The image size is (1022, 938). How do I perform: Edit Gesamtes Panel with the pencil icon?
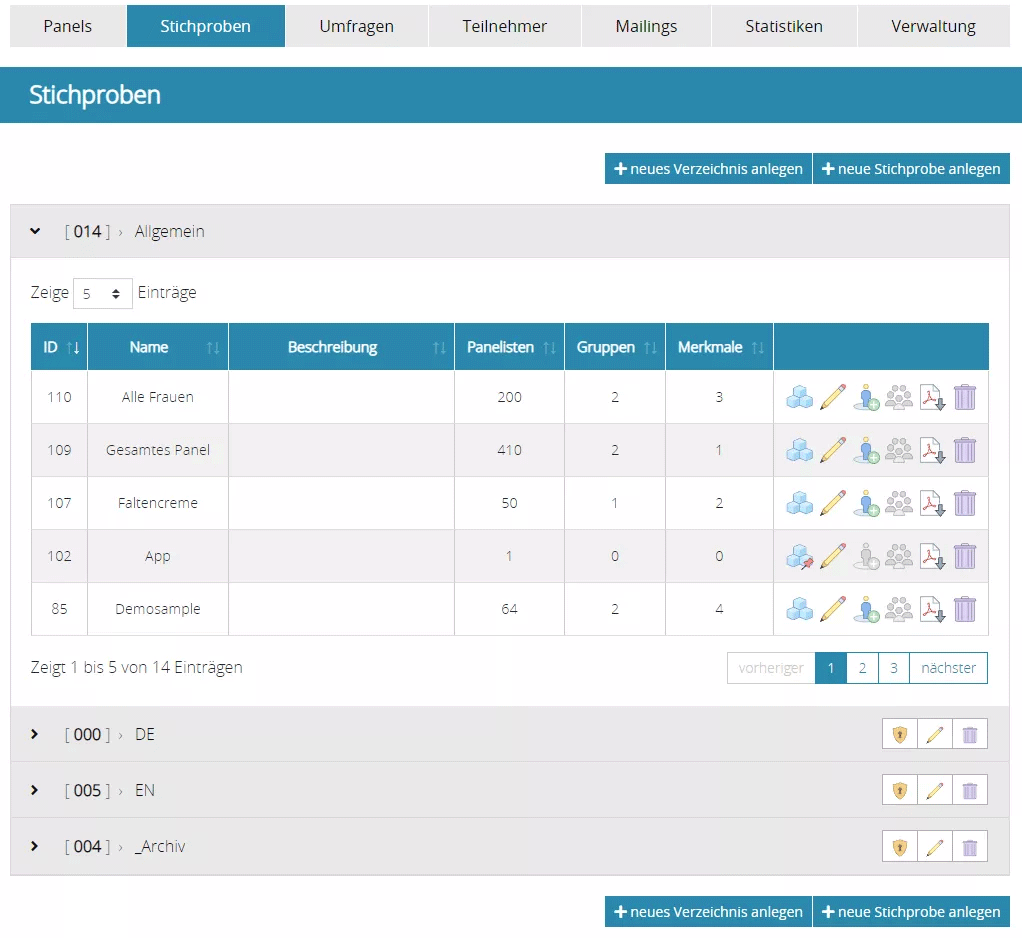[832, 450]
